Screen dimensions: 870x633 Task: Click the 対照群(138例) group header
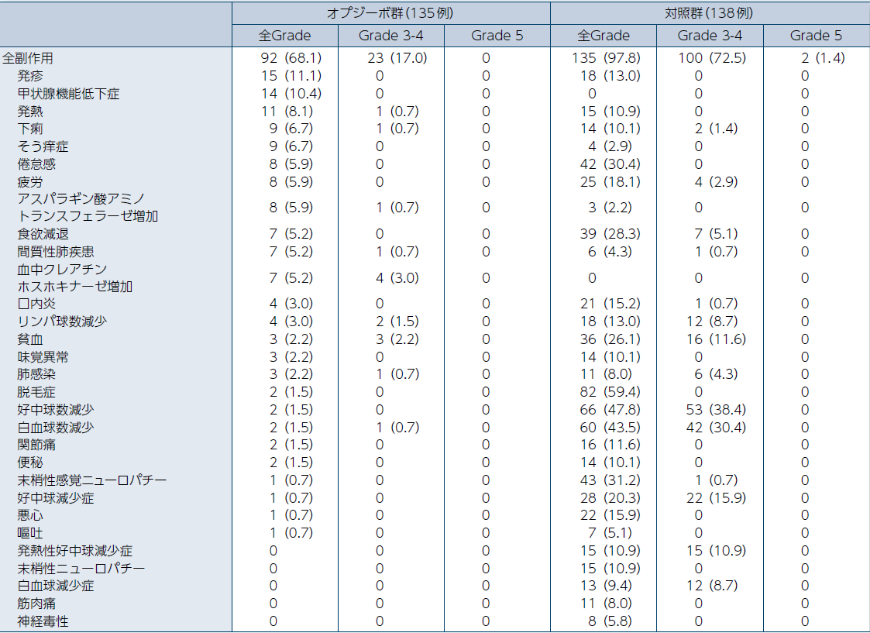pos(709,13)
